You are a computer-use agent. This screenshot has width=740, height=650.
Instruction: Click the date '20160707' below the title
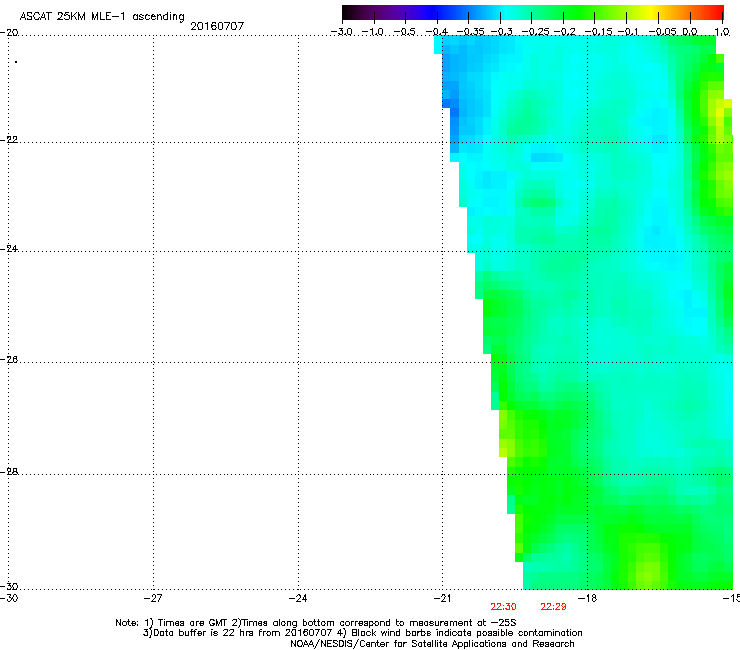(217, 26)
